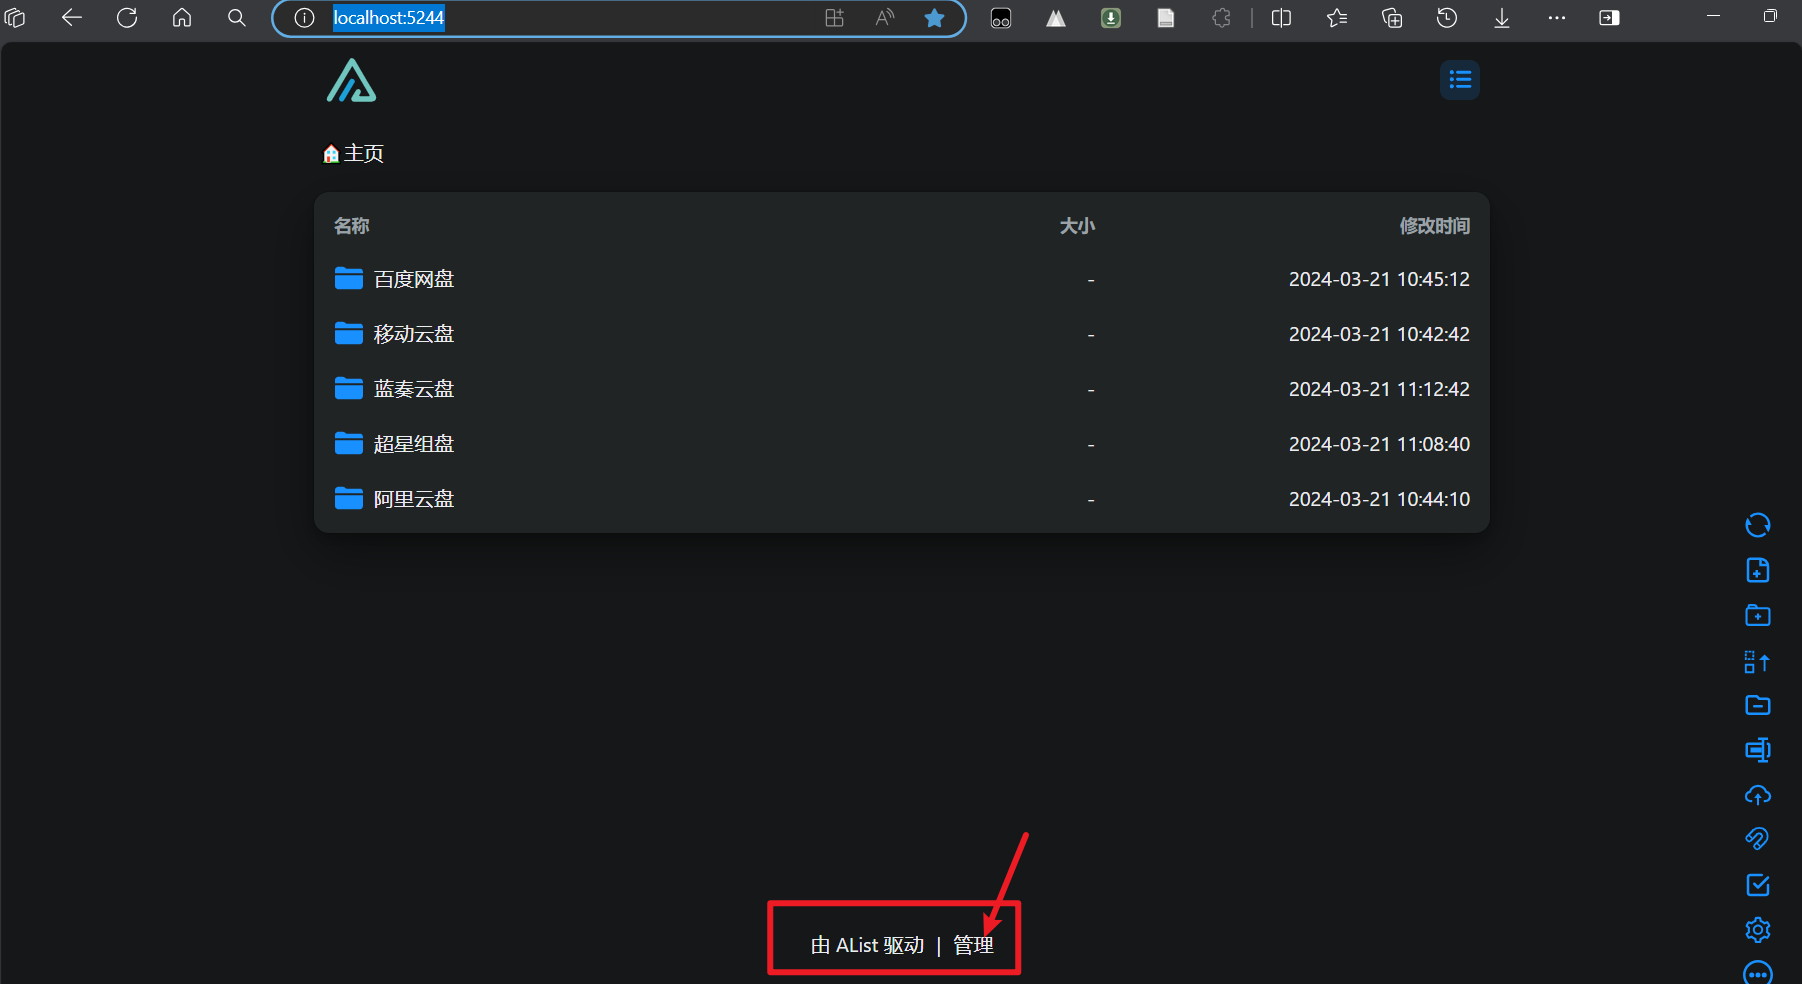Open the 由 AList 驱动 link
Image resolution: width=1802 pixels, height=984 pixels.
[x=867, y=945]
